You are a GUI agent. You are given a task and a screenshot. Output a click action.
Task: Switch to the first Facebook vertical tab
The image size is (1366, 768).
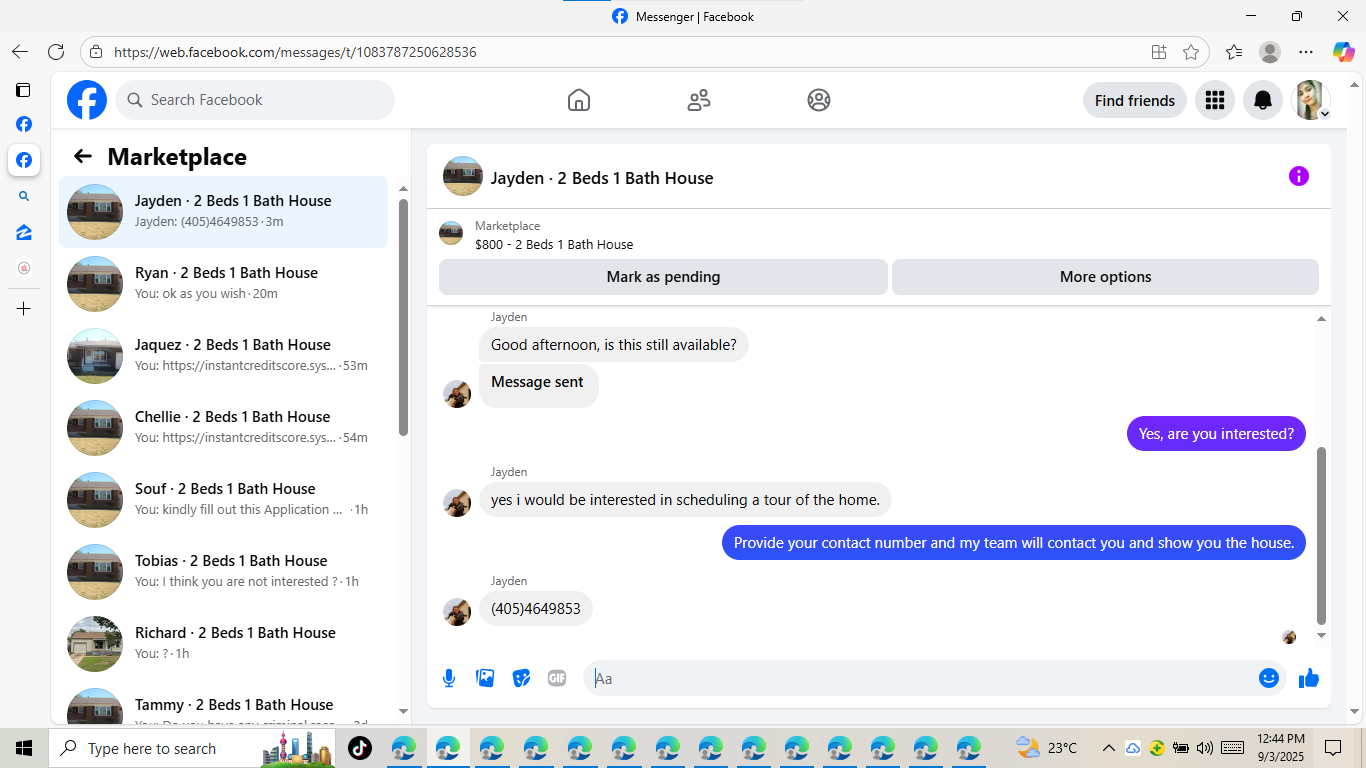pyautogui.click(x=24, y=124)
